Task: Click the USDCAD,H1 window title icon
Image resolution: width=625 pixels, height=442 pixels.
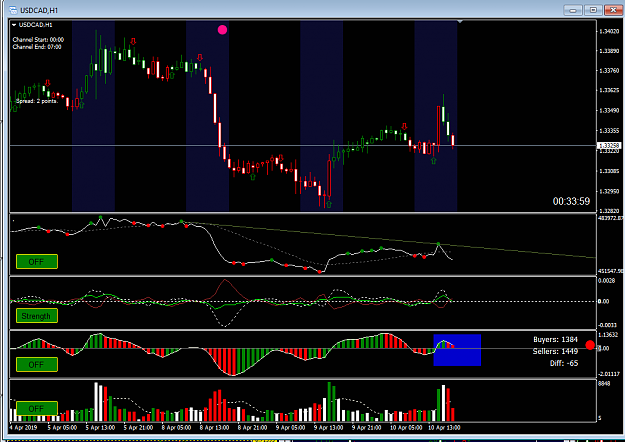Action: [13, 10]
